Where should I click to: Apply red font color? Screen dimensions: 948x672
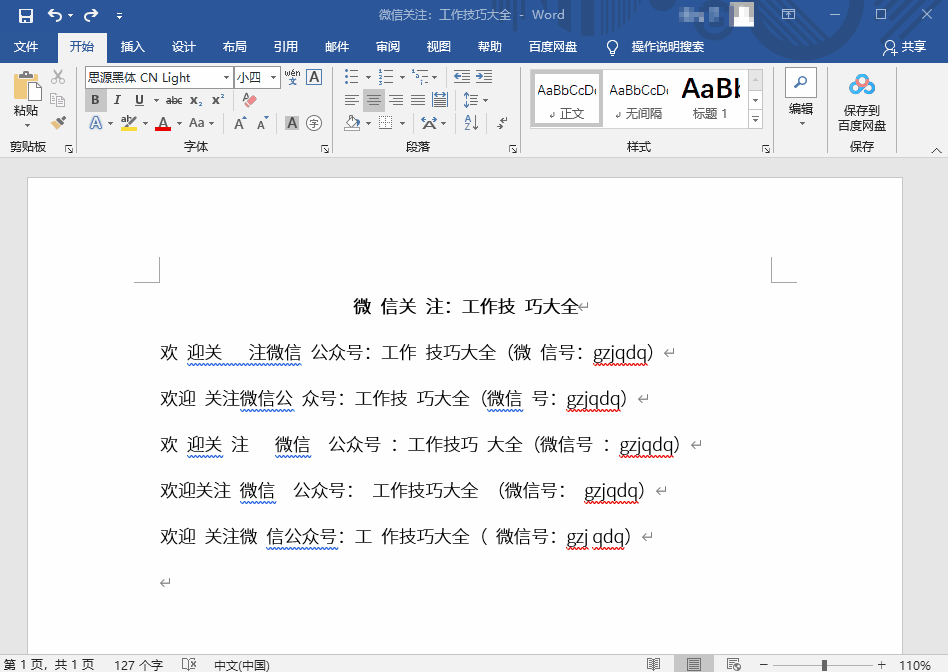(163, 123)
